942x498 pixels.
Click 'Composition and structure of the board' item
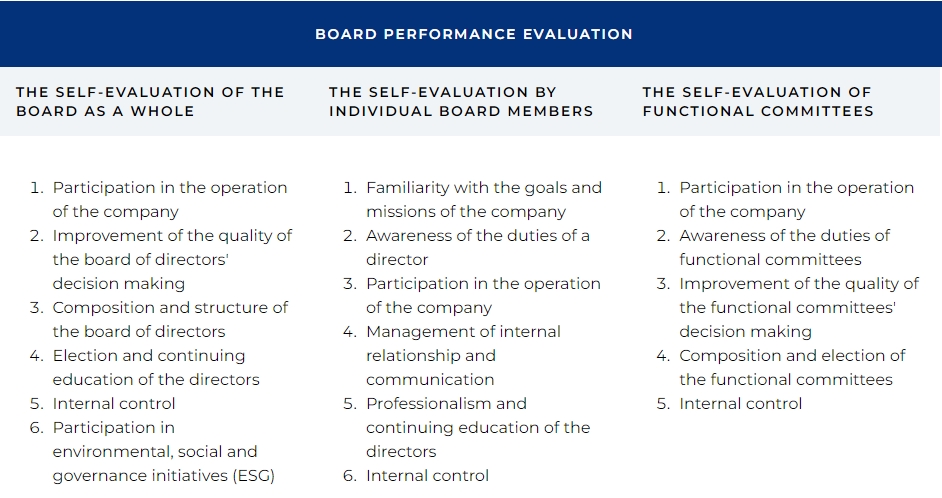[x=170, y=320]
